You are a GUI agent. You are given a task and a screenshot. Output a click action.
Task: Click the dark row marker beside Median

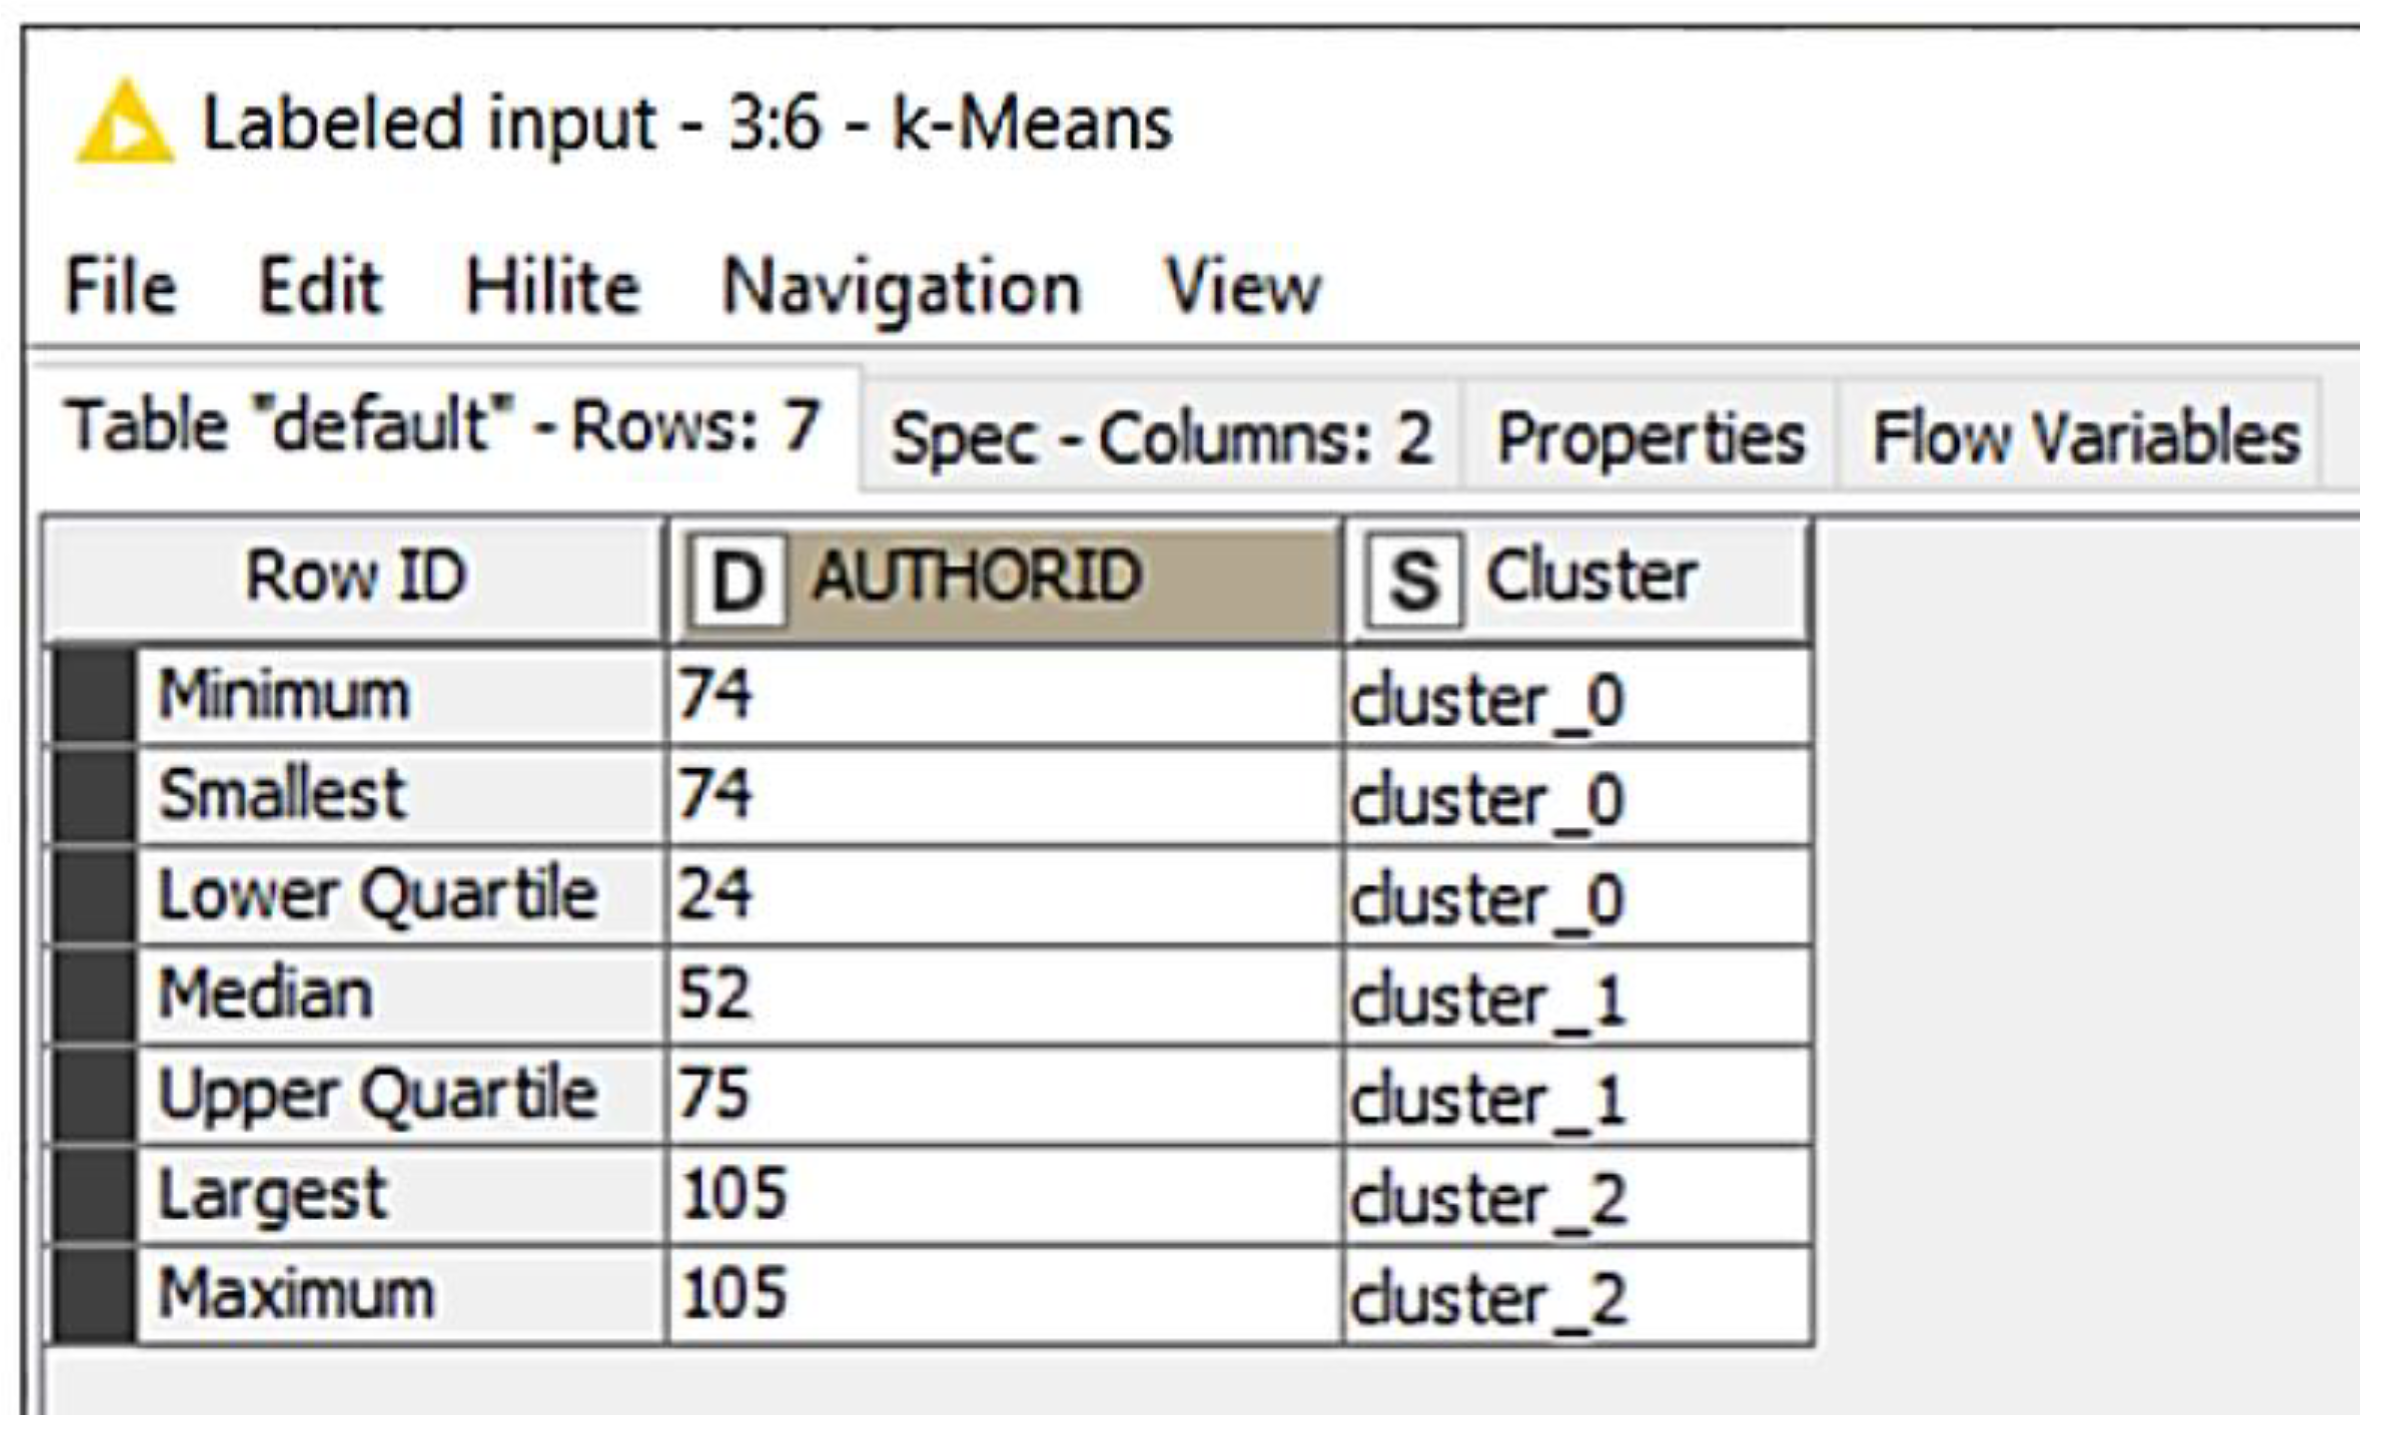click(94, 996)
